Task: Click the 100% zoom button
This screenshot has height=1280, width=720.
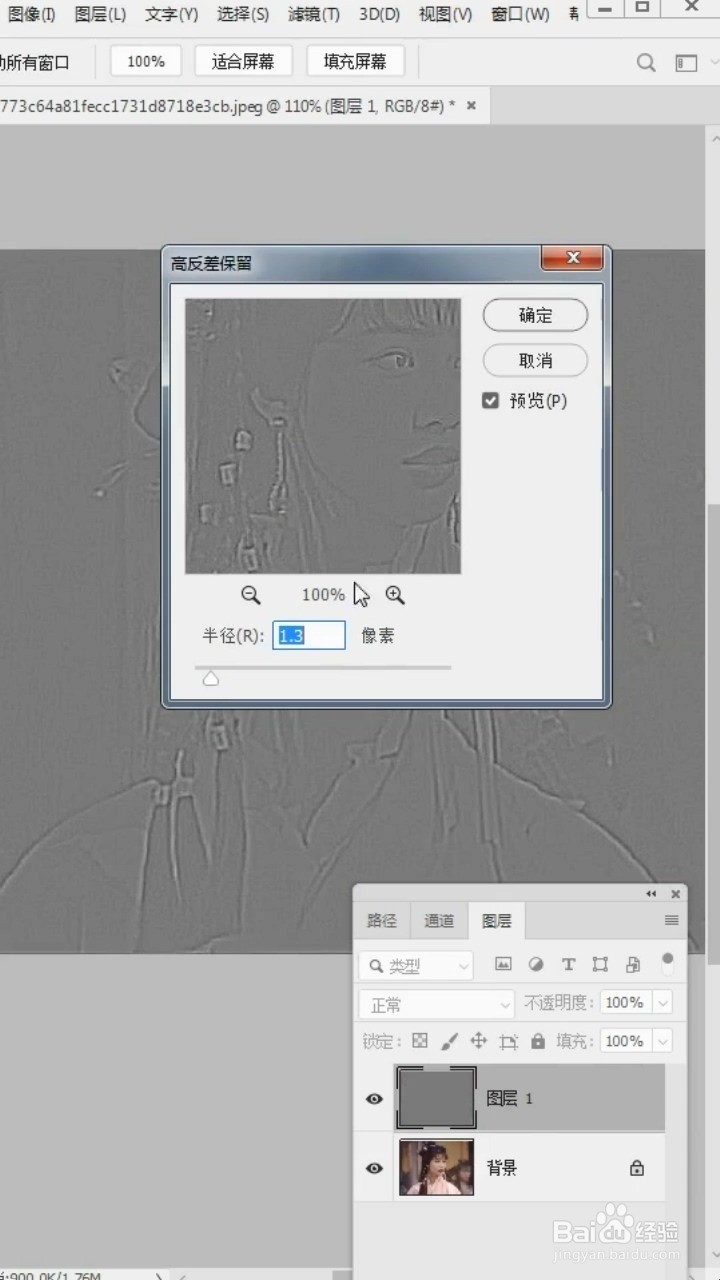Action: pyautogui.click(x=146, y=61)
